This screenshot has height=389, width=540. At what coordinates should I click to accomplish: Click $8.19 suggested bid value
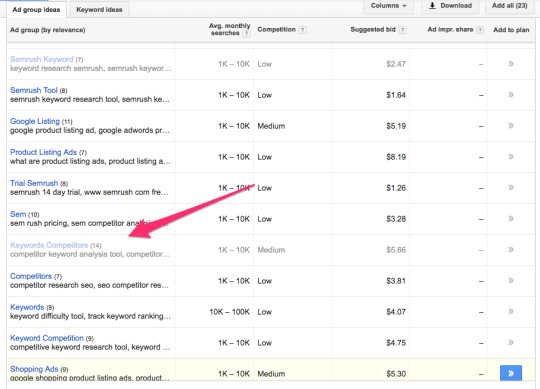point(396,157)
